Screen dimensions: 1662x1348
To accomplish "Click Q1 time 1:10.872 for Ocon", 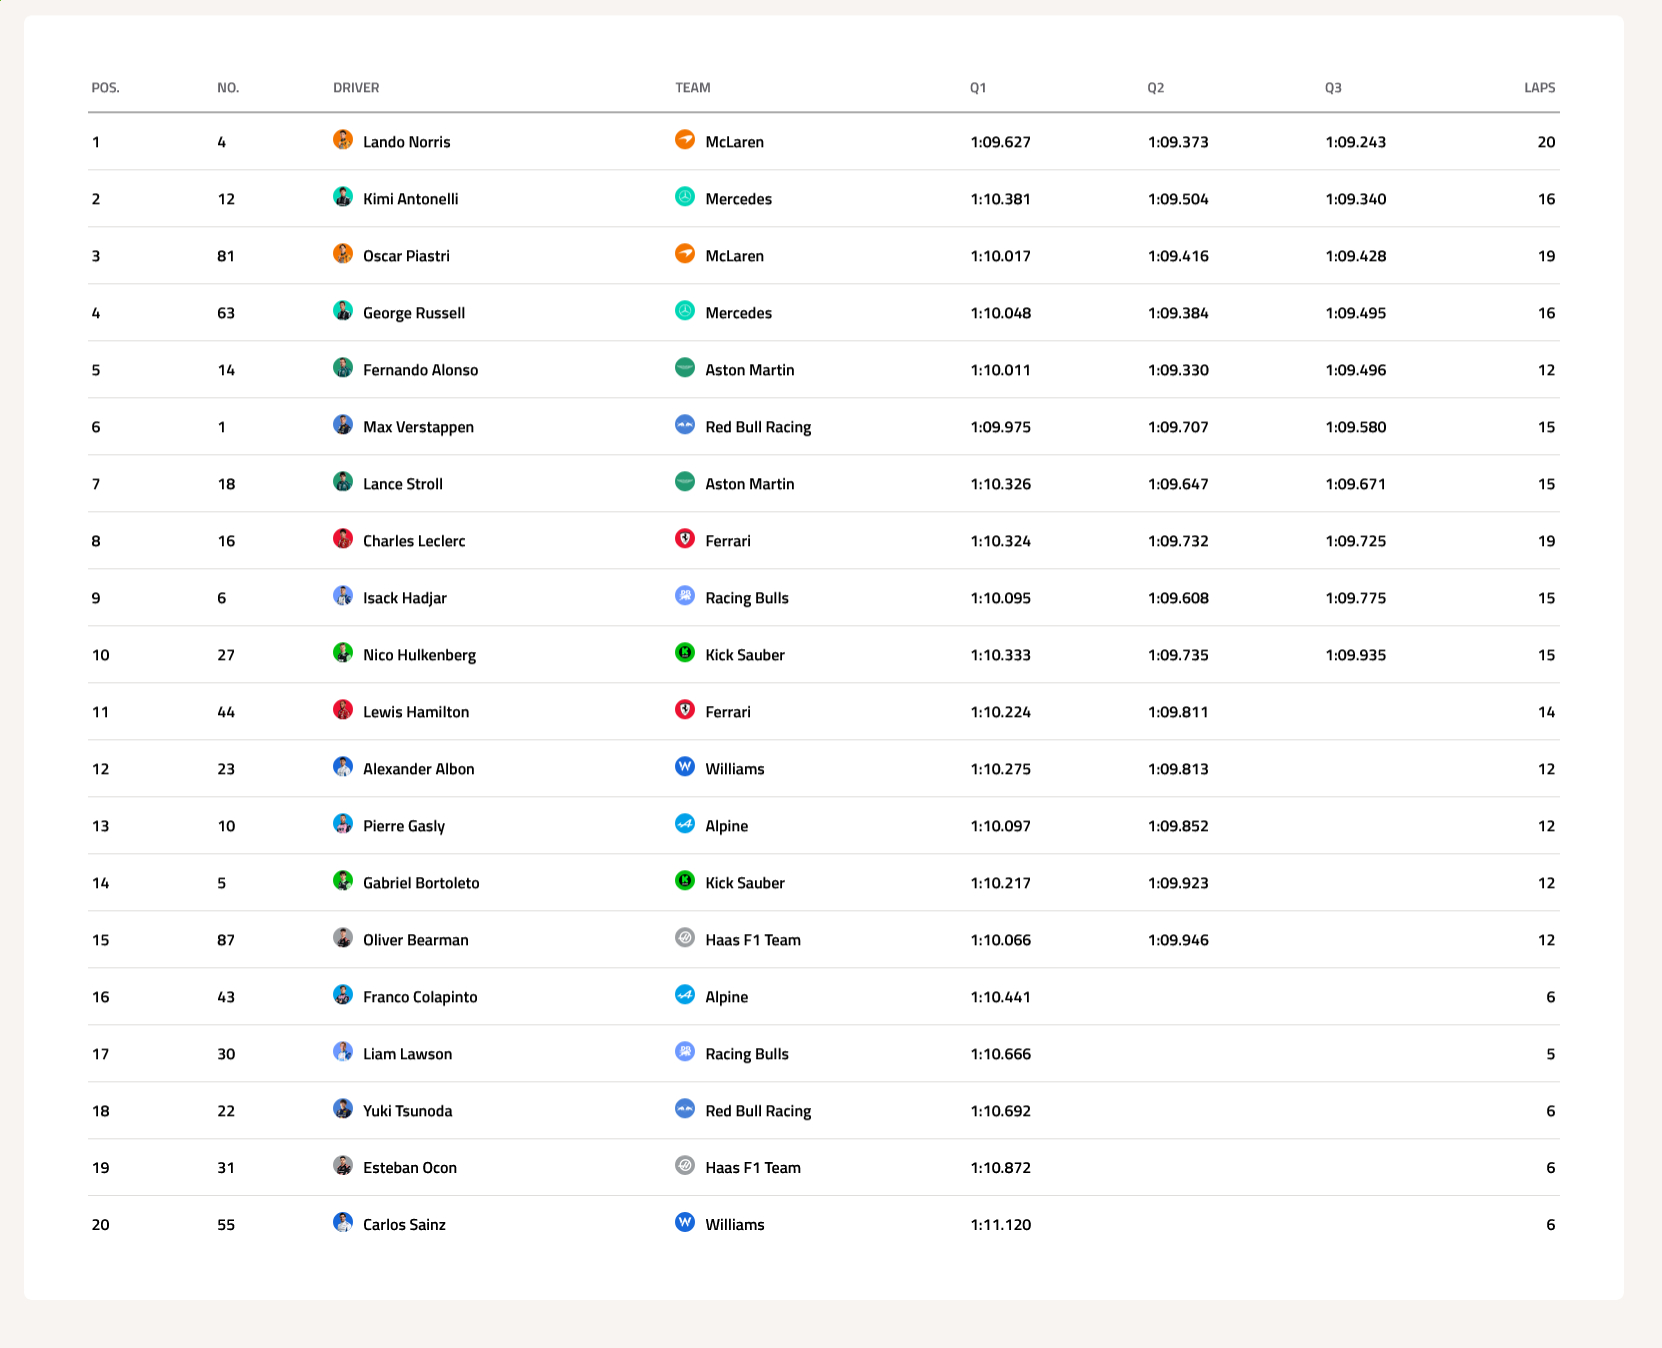I will 1001,1168.
